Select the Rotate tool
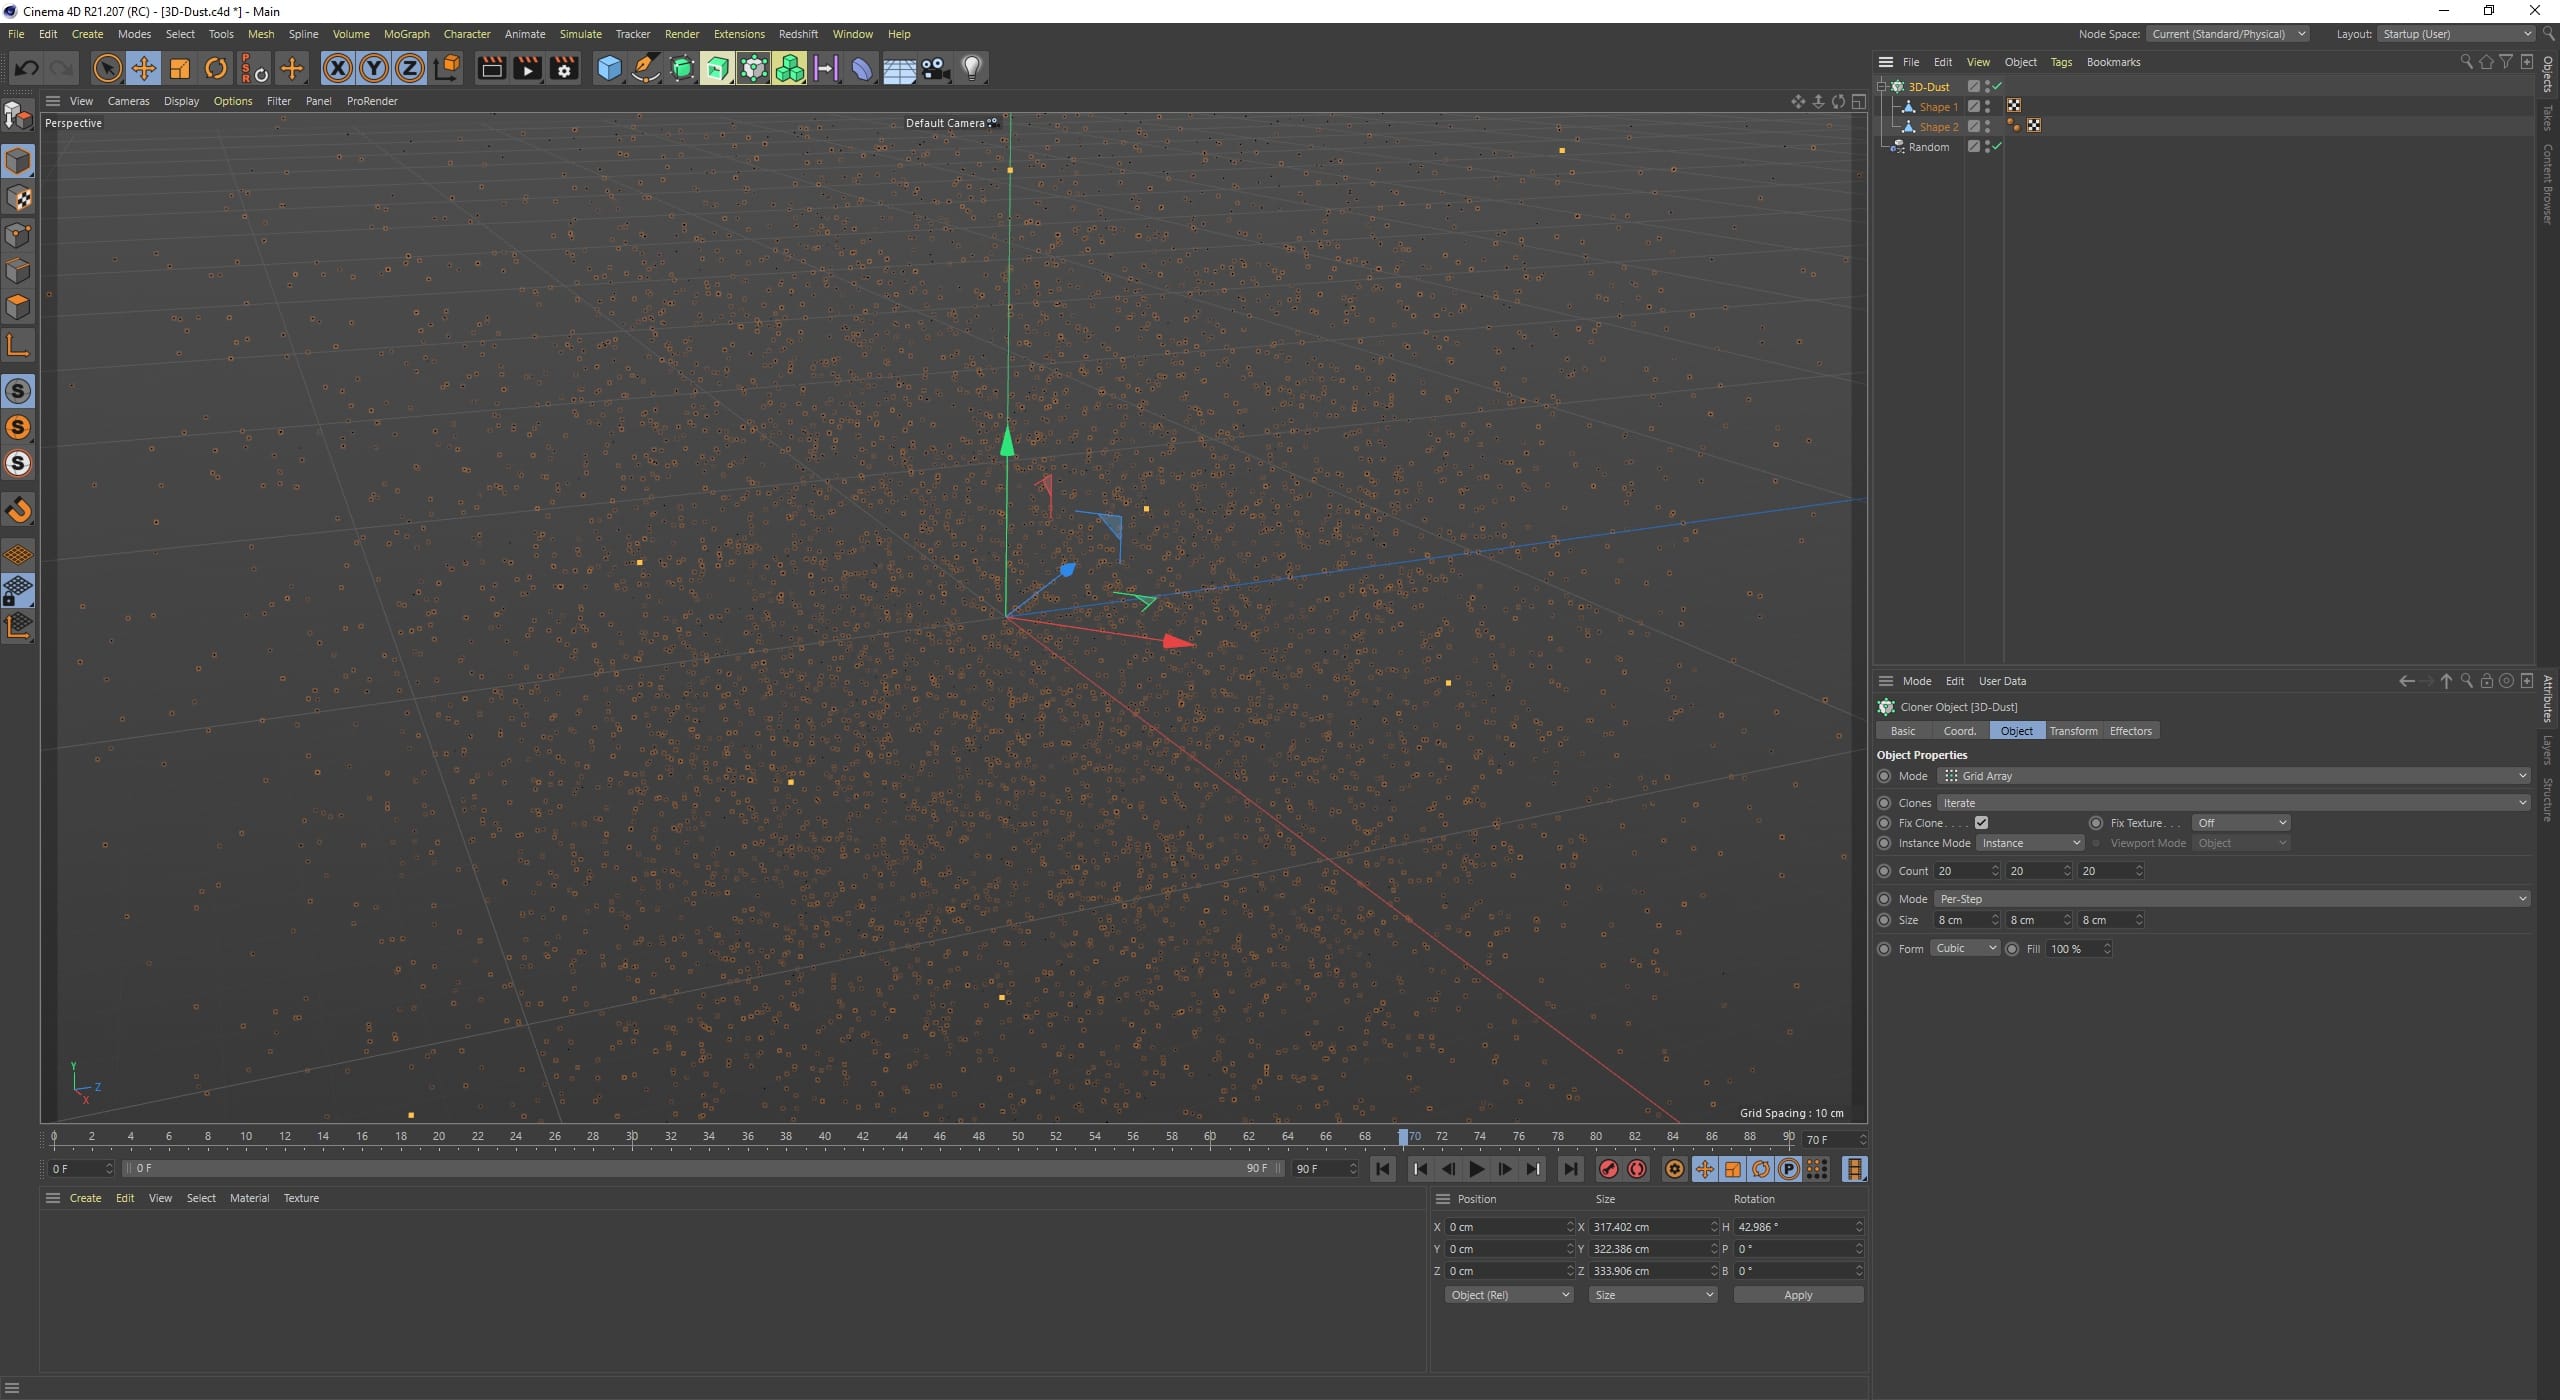Screen dimensions: 2560x1400 point(215,68)
